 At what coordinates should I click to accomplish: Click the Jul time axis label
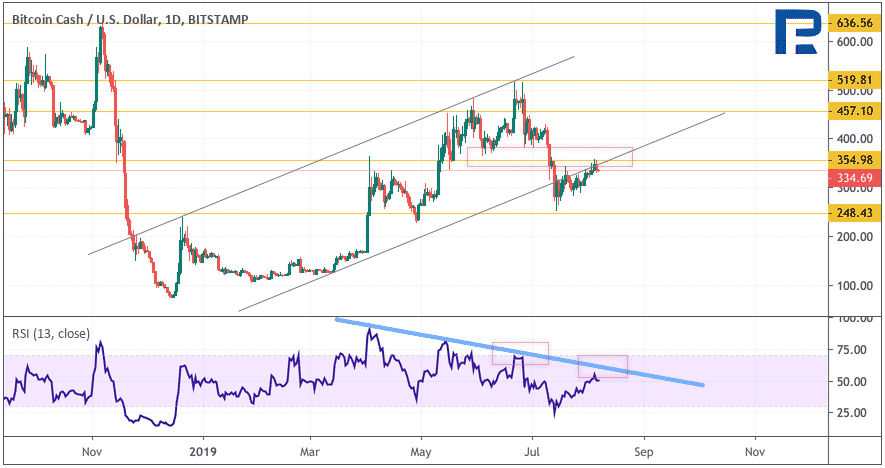[x=532, y=452]
